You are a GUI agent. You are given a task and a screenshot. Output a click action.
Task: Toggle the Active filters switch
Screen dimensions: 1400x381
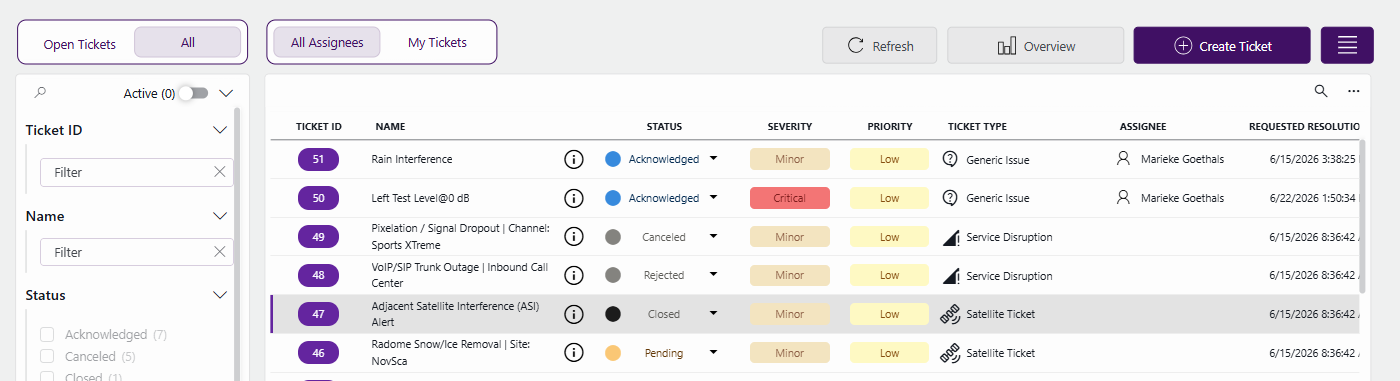pyautogui.click(x=193, y=93)
